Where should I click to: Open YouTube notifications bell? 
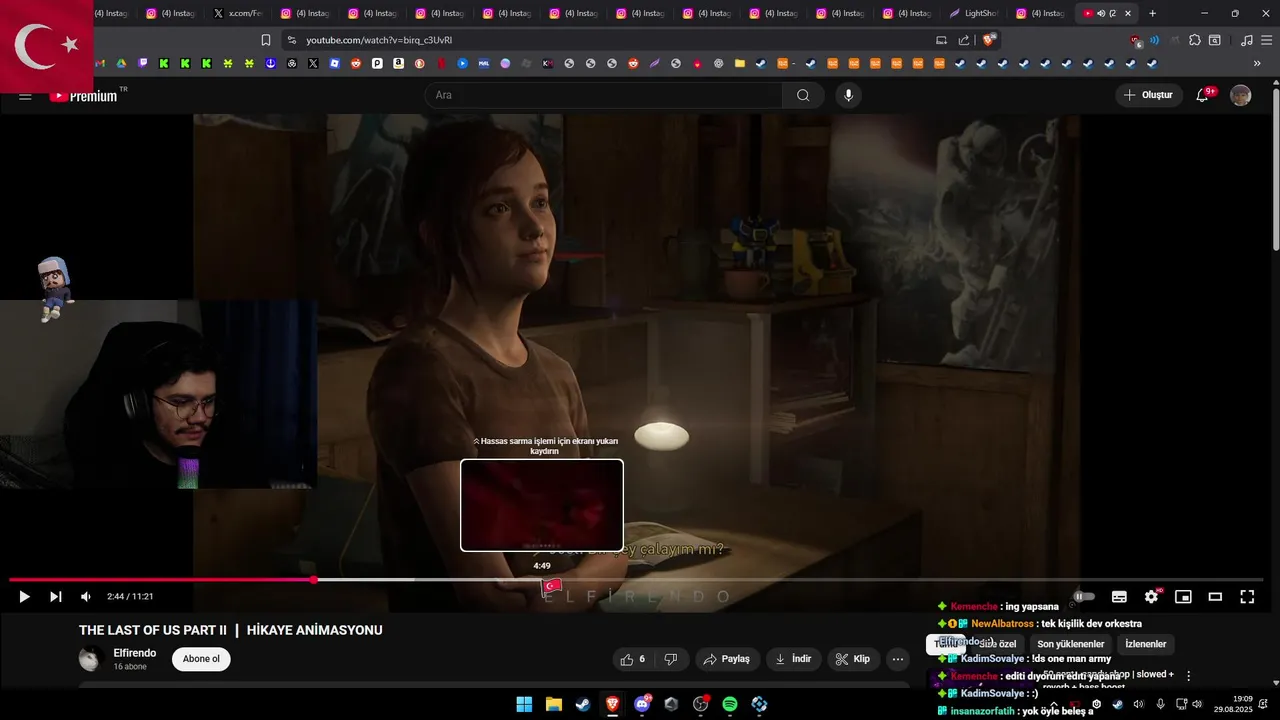[x=1203, y=95]
